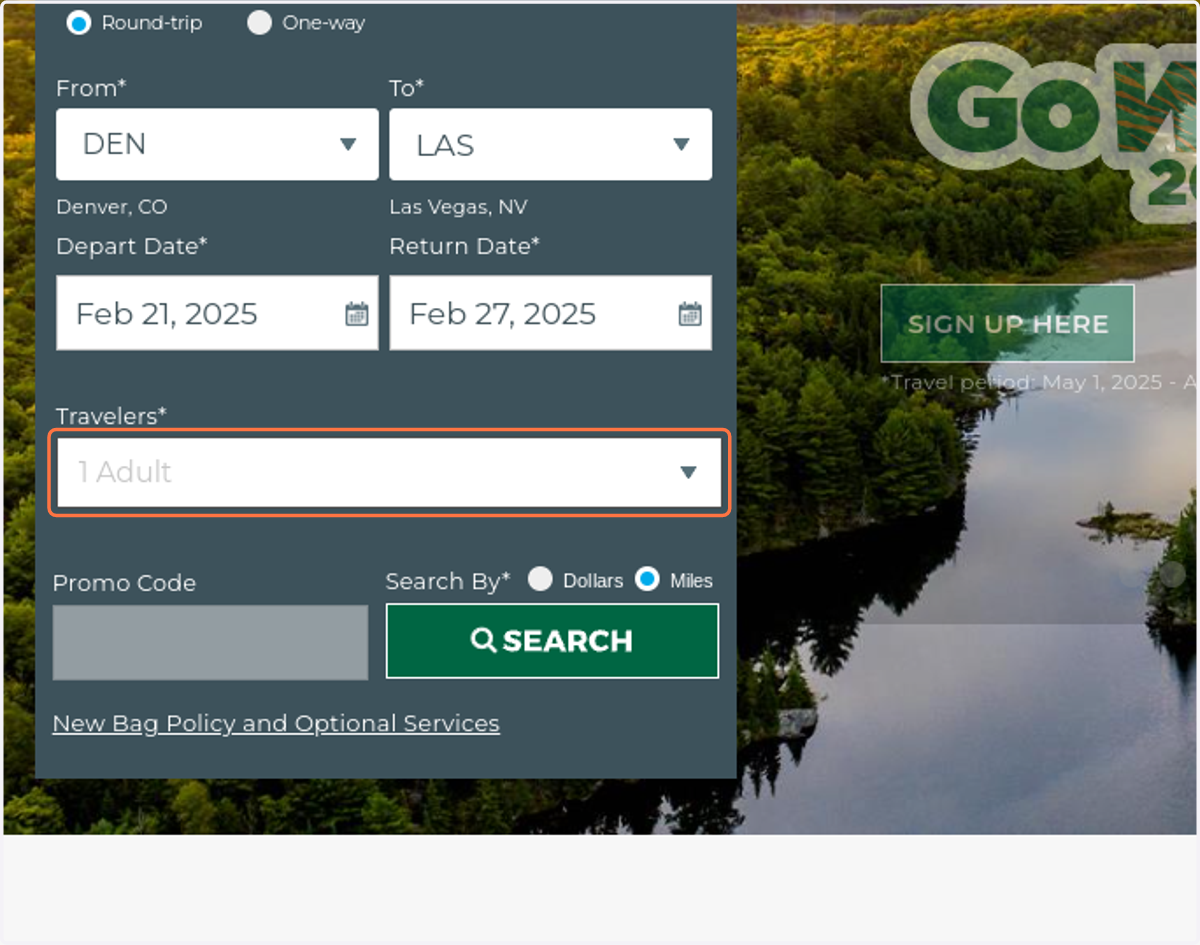The width and height of the screenshot is (1200, 945).
Task: Open the Depart Date calendar icon
Action: click(x=357, y=314)
